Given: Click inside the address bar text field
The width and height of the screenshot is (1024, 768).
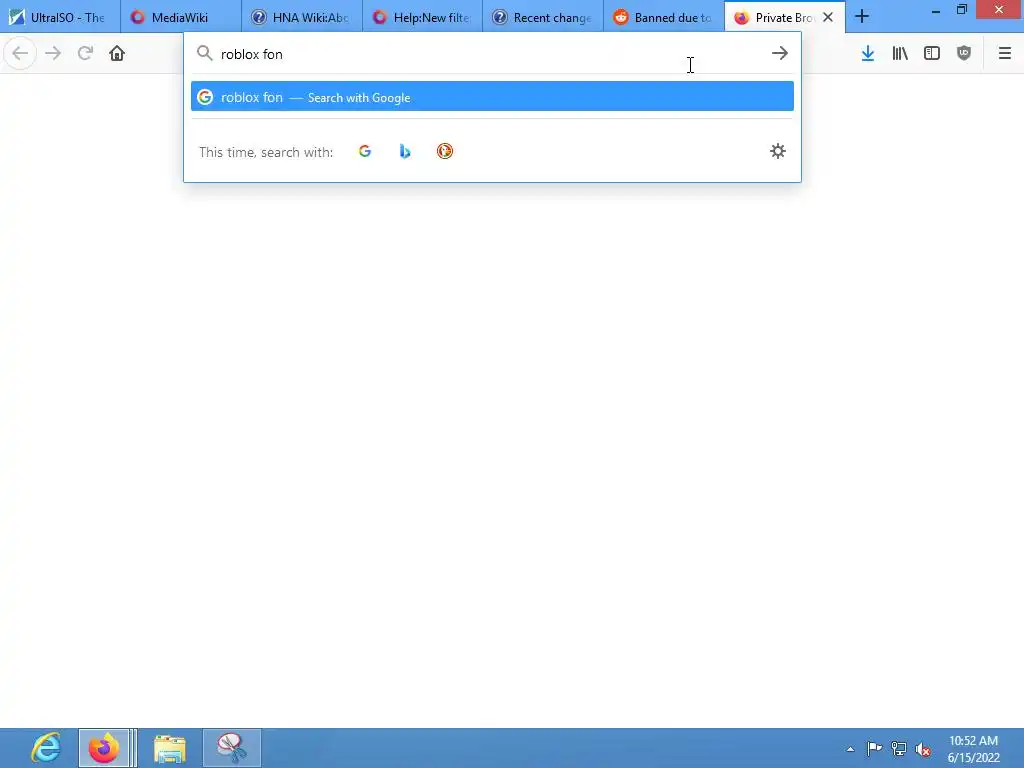Looking at the screenshot, I should coord(490,54).
